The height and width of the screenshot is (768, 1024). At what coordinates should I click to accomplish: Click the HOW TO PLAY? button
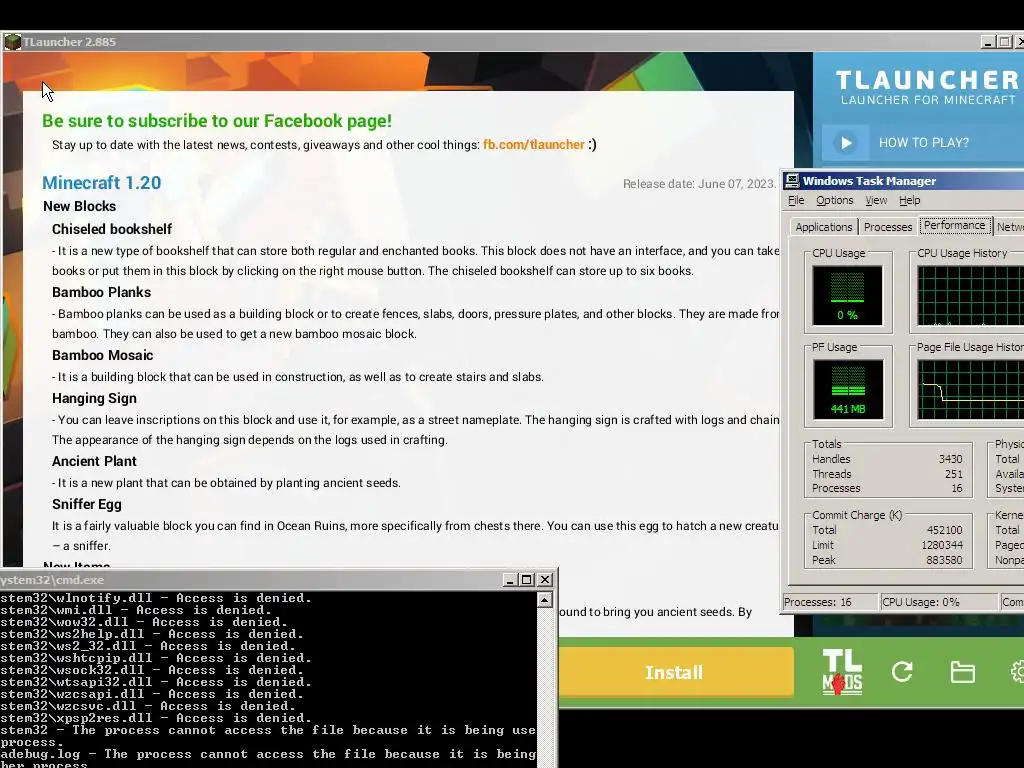[923, 142]
